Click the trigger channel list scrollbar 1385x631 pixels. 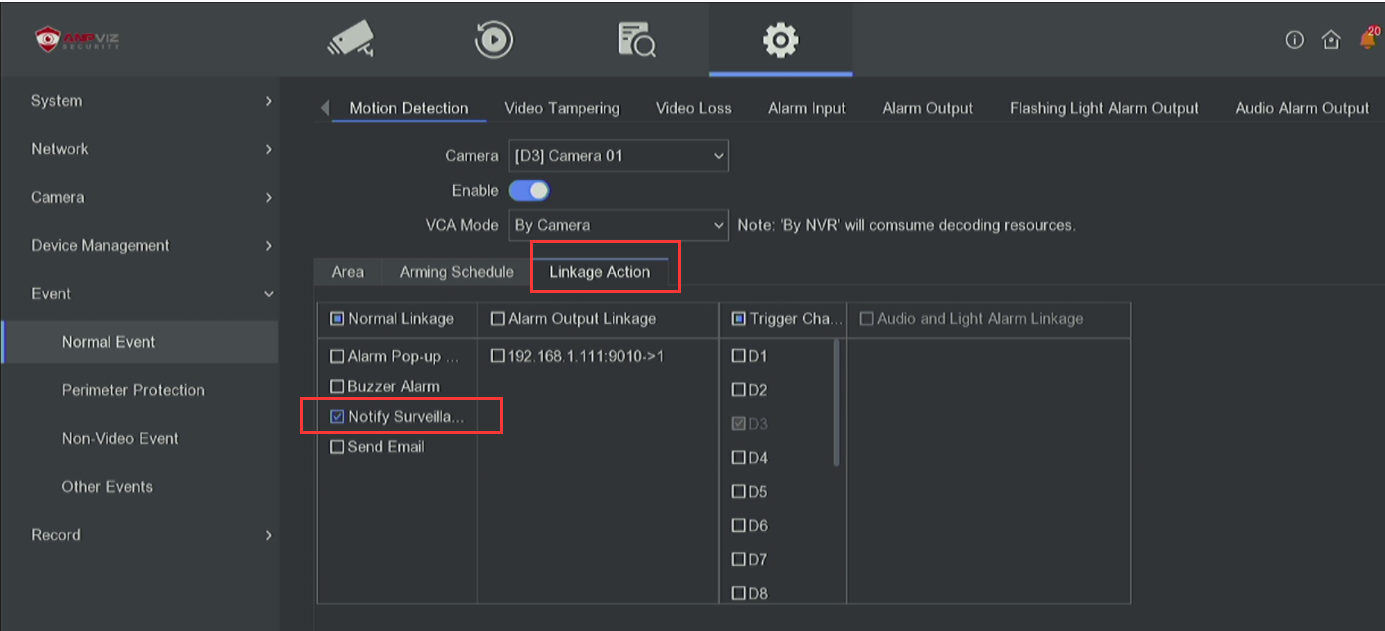point(836,402)
